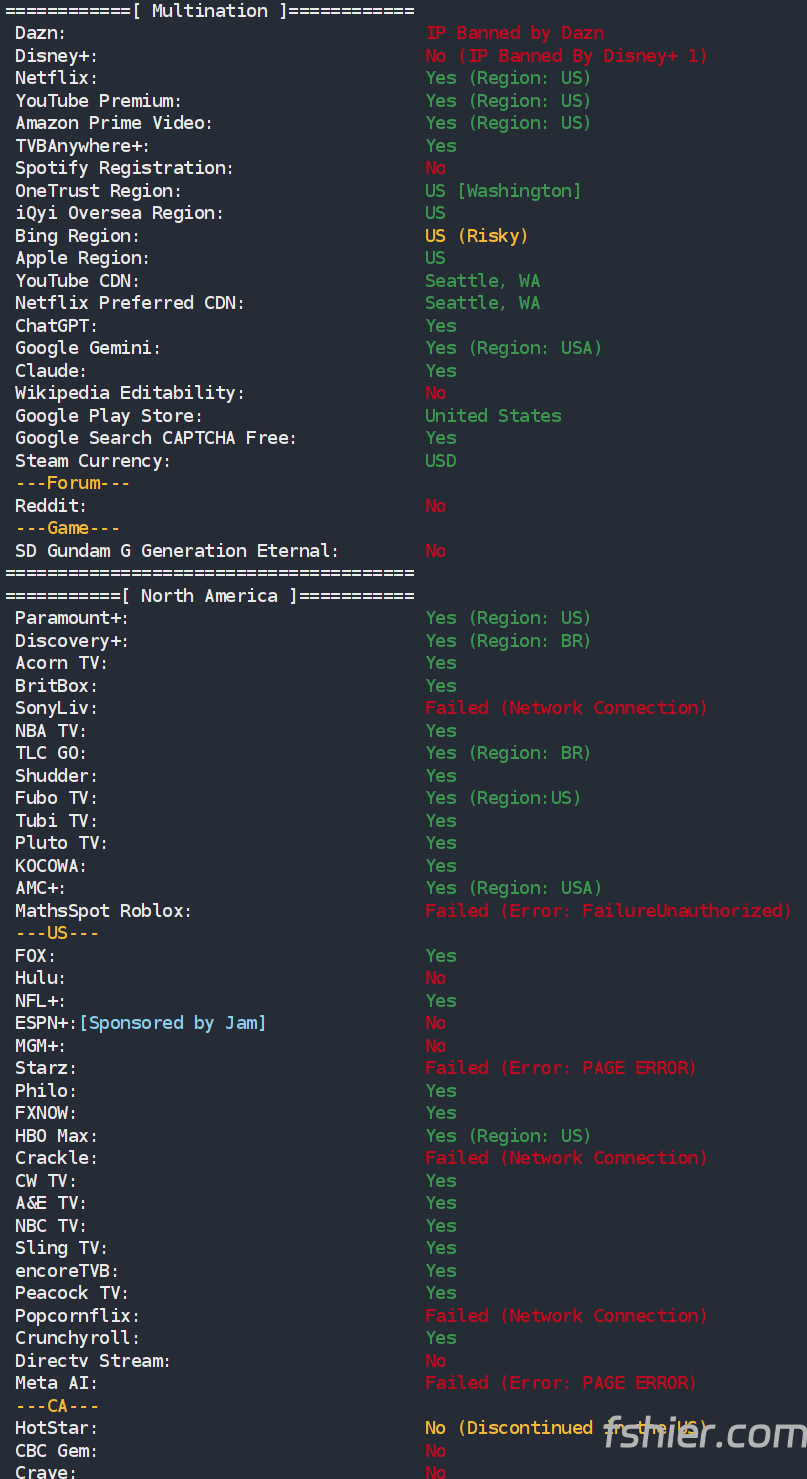This screenshot has width=807, height=1479.
Task: Select the Wikipedia Editability label
Action: pos(130,393)
